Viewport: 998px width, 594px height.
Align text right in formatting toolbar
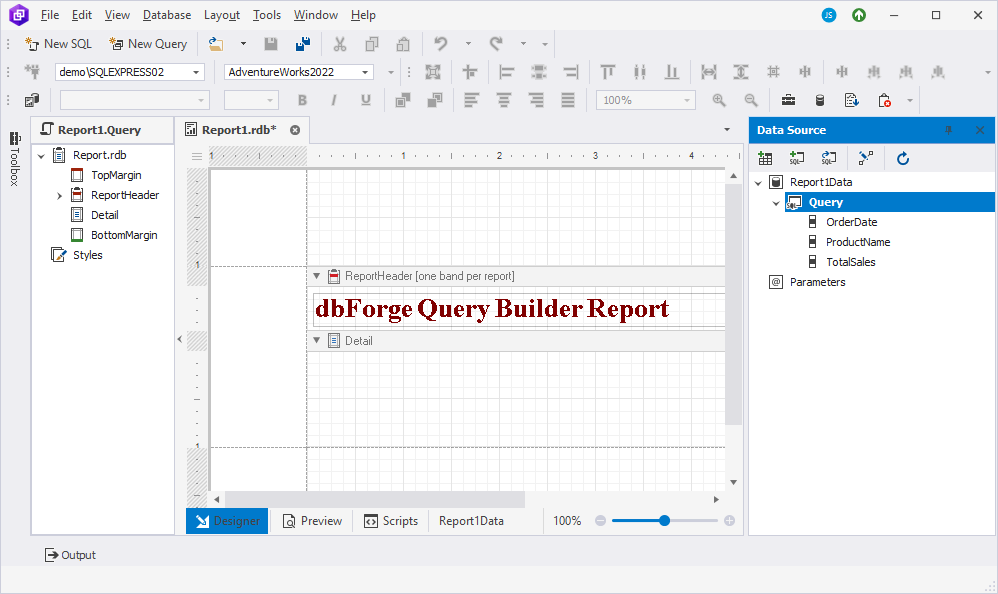tap(536, 100)
